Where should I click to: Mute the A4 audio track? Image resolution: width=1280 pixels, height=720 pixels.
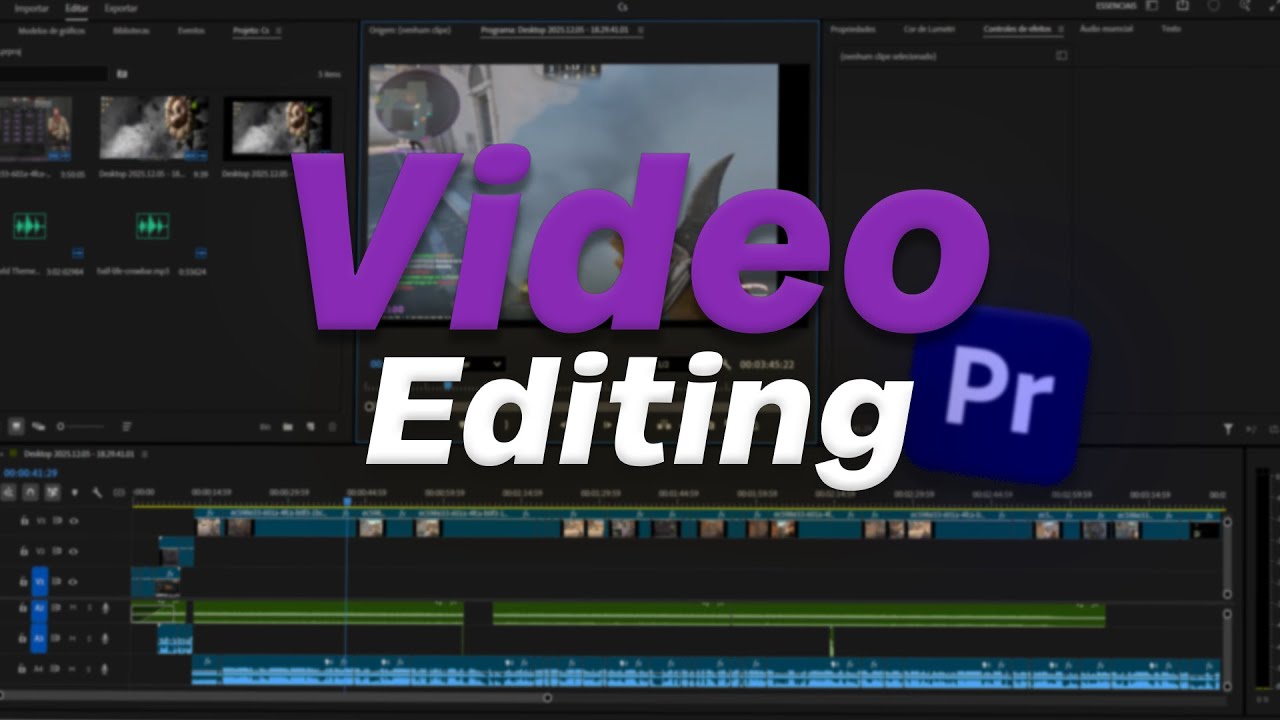72,668
